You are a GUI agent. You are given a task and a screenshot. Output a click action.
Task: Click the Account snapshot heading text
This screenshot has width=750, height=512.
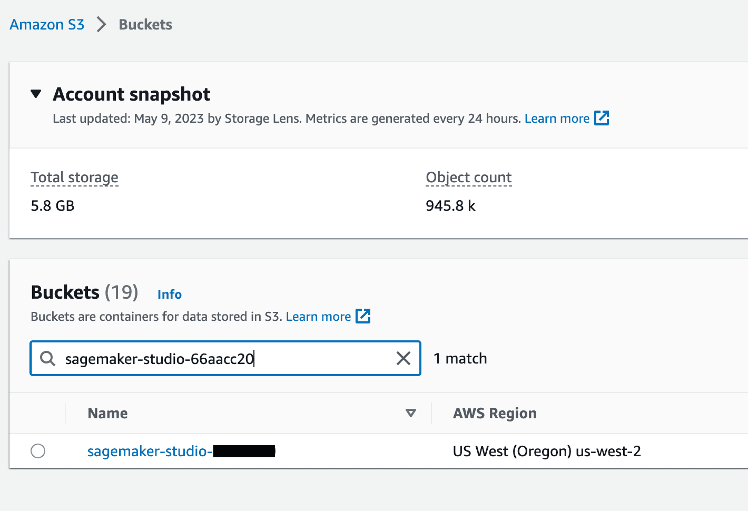pyautogui.click(x=132, y=94)
